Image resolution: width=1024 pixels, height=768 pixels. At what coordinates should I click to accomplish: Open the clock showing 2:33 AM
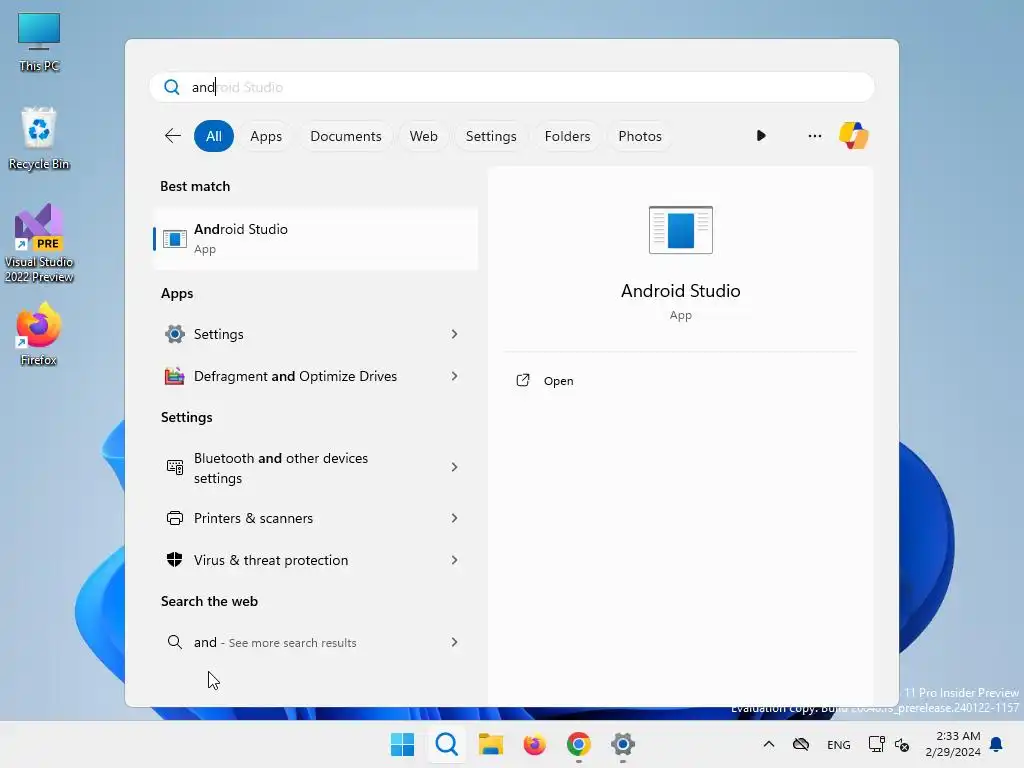click(x=952, y=744)
